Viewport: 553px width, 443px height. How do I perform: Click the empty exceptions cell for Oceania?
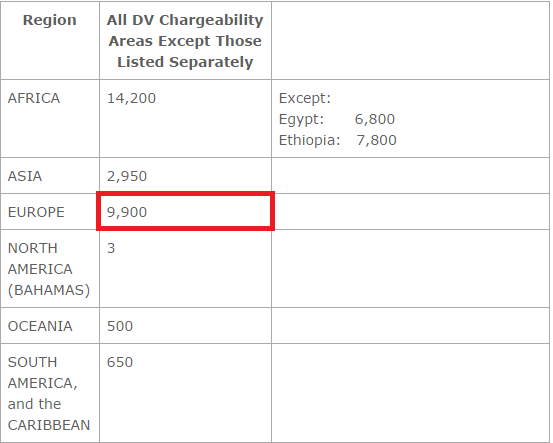point(411,326)
